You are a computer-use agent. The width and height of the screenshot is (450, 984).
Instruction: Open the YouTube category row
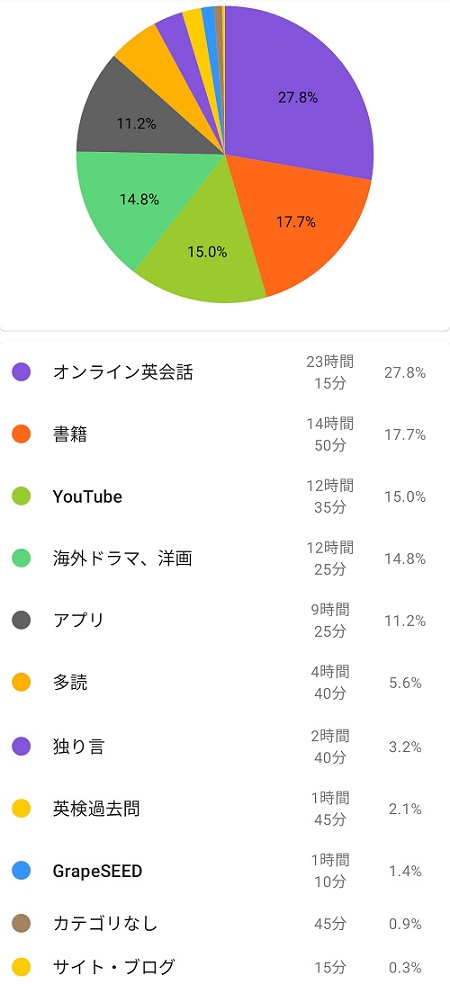coord(225,496)
